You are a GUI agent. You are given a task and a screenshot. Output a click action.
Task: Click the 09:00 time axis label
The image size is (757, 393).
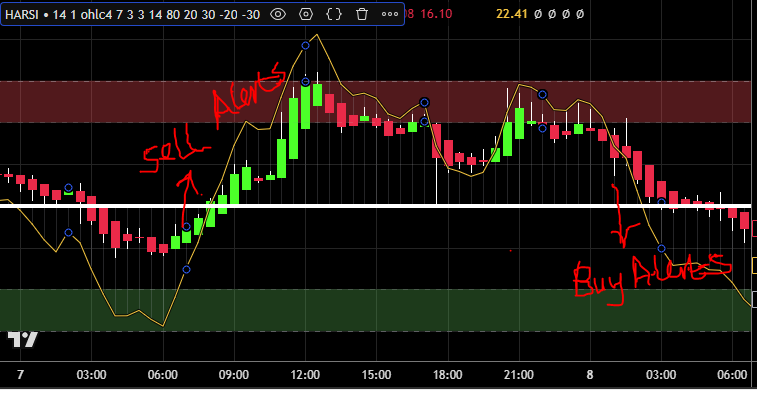click(x=234, y=375)
